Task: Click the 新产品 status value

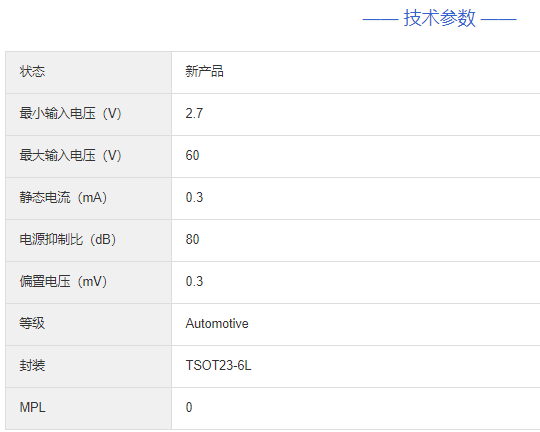Action: (205, 71)
